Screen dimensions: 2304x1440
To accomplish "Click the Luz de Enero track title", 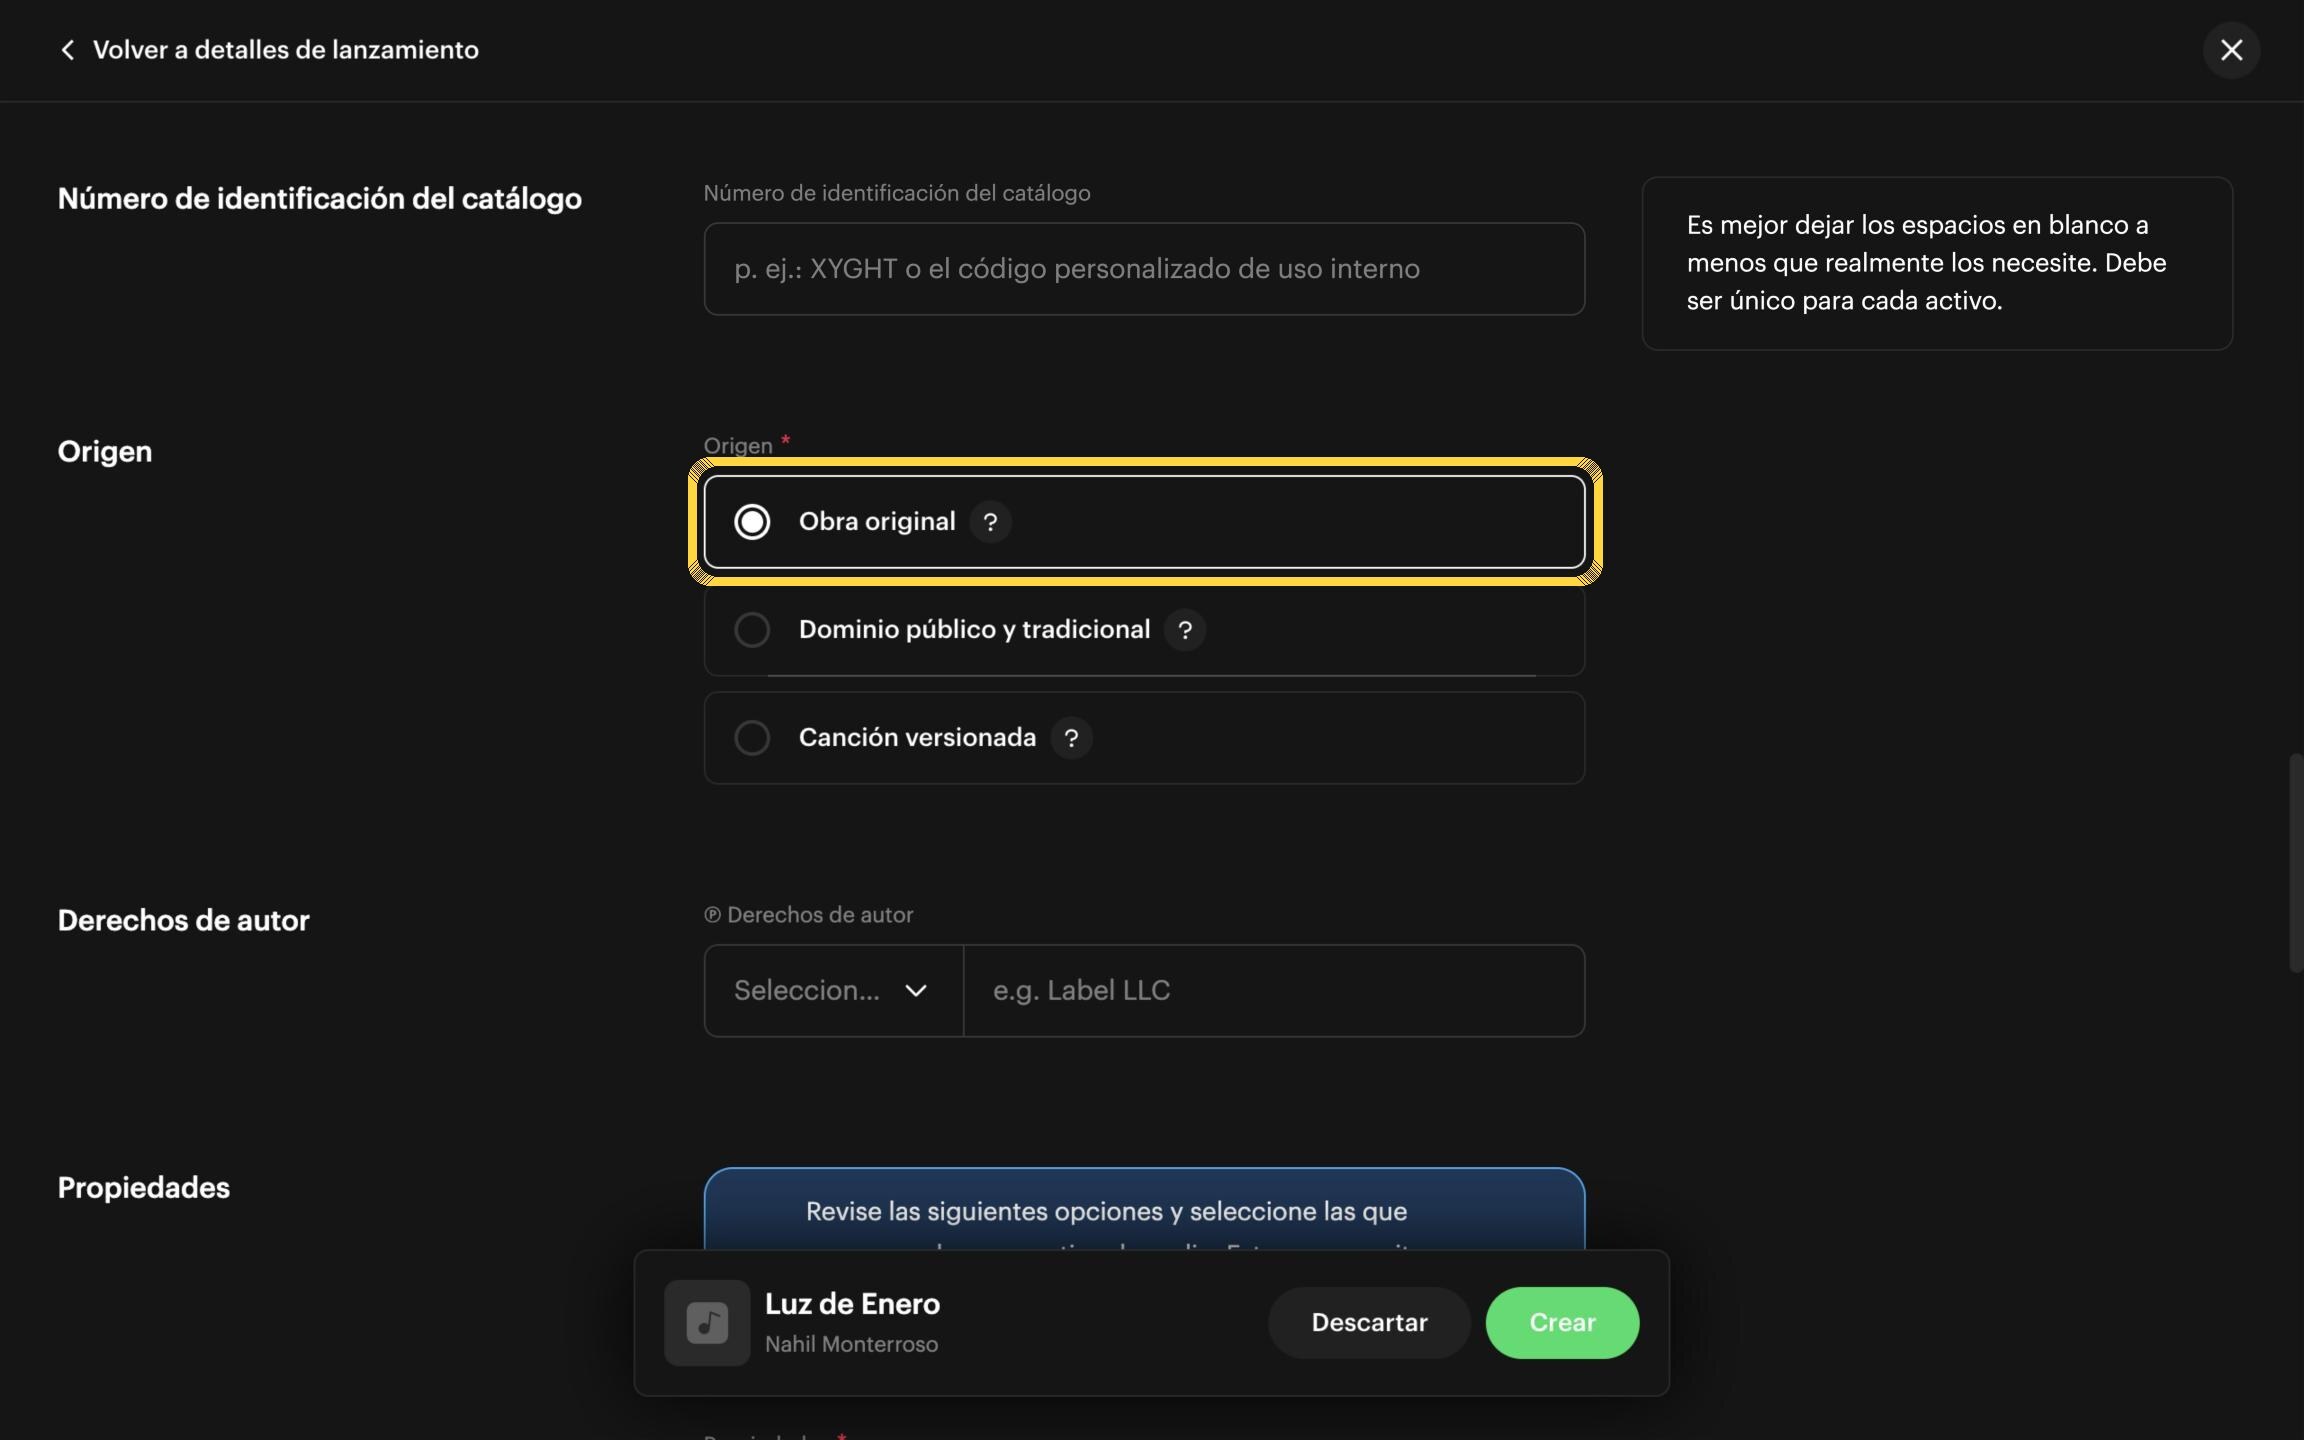I will [852, 1304].
